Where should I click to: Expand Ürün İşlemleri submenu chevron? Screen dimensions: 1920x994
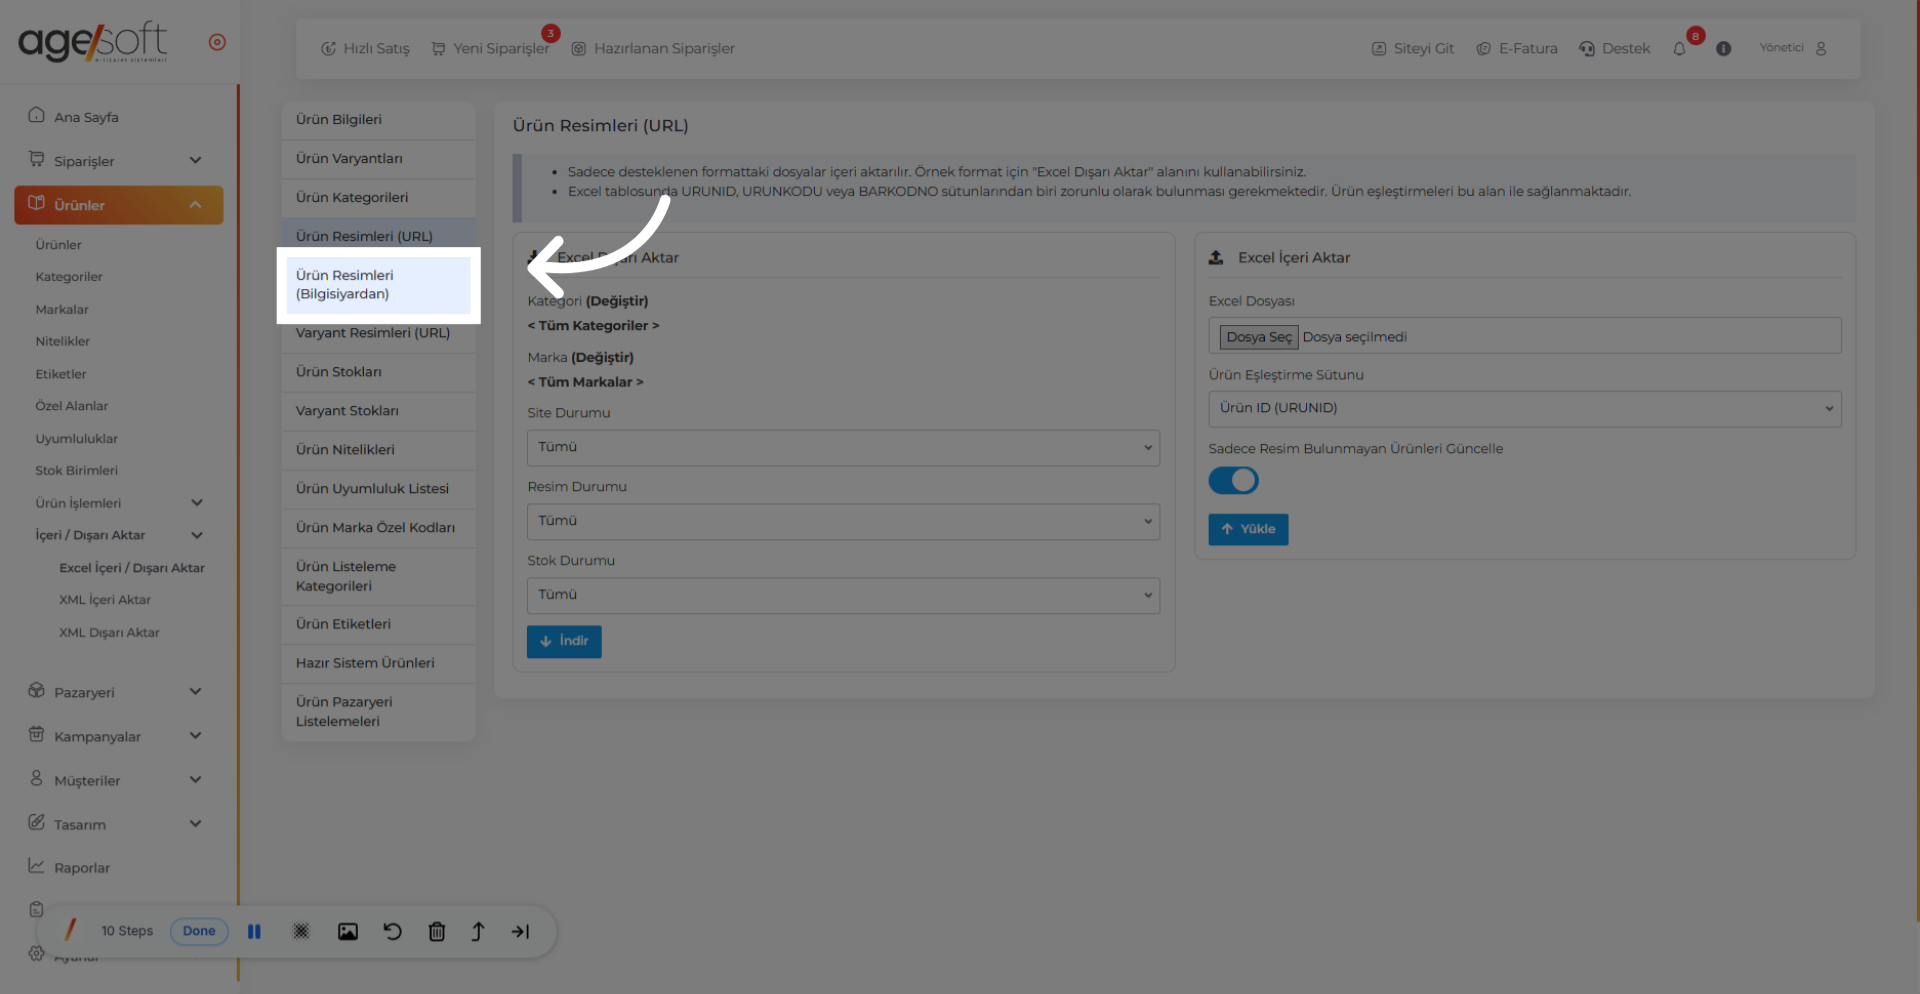[x=197, y=503]
